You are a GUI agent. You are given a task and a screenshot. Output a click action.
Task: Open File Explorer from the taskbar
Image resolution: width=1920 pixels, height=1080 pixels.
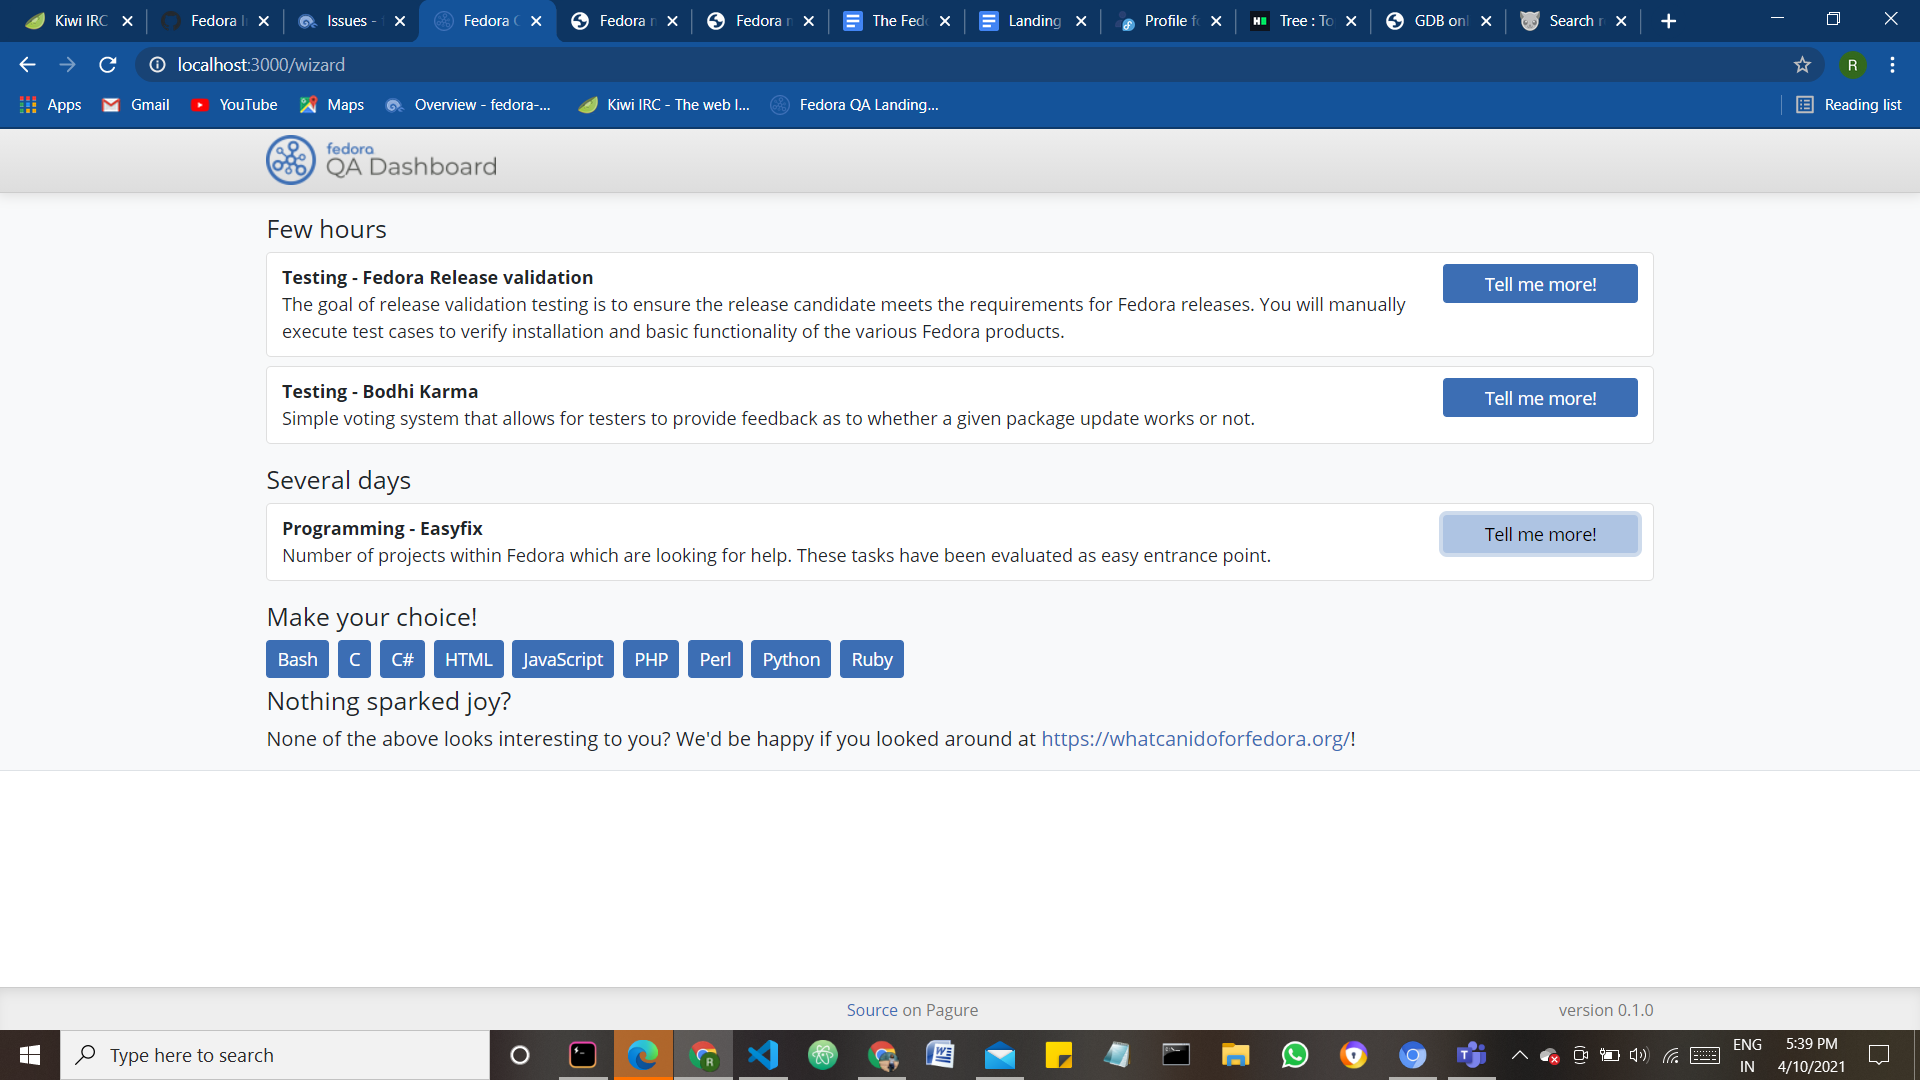point(1235,1055)
